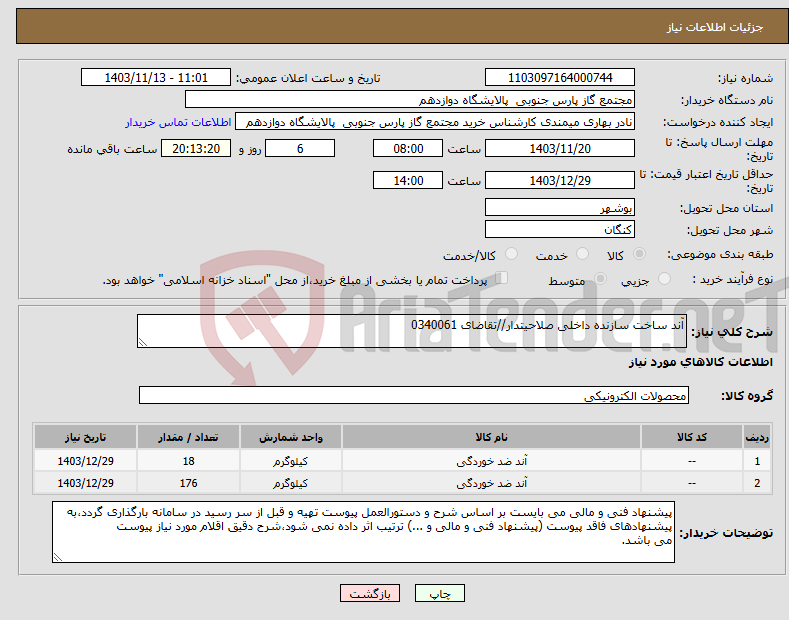Click the quantity cell 176 in row 2
Image resolution: width=789 pixels, height=620 pixels.
[x=188, y=483]
